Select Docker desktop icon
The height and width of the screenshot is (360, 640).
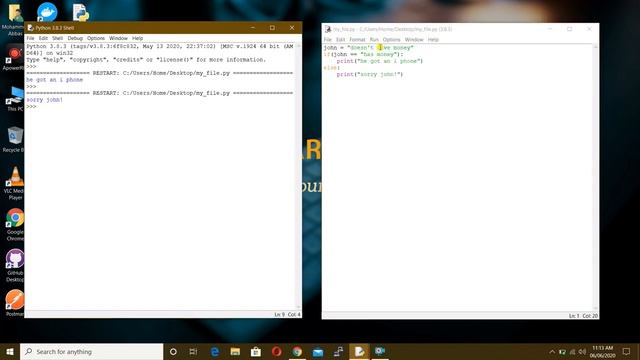pos(47,12)
